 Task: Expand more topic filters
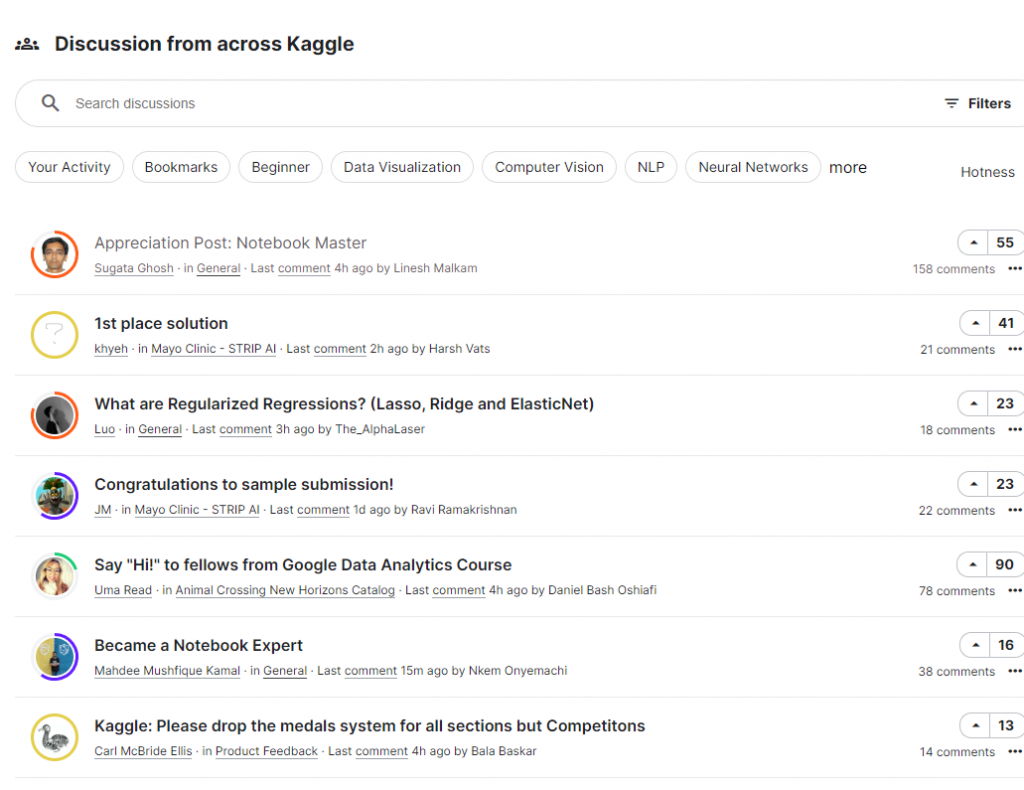click(847, 168)
